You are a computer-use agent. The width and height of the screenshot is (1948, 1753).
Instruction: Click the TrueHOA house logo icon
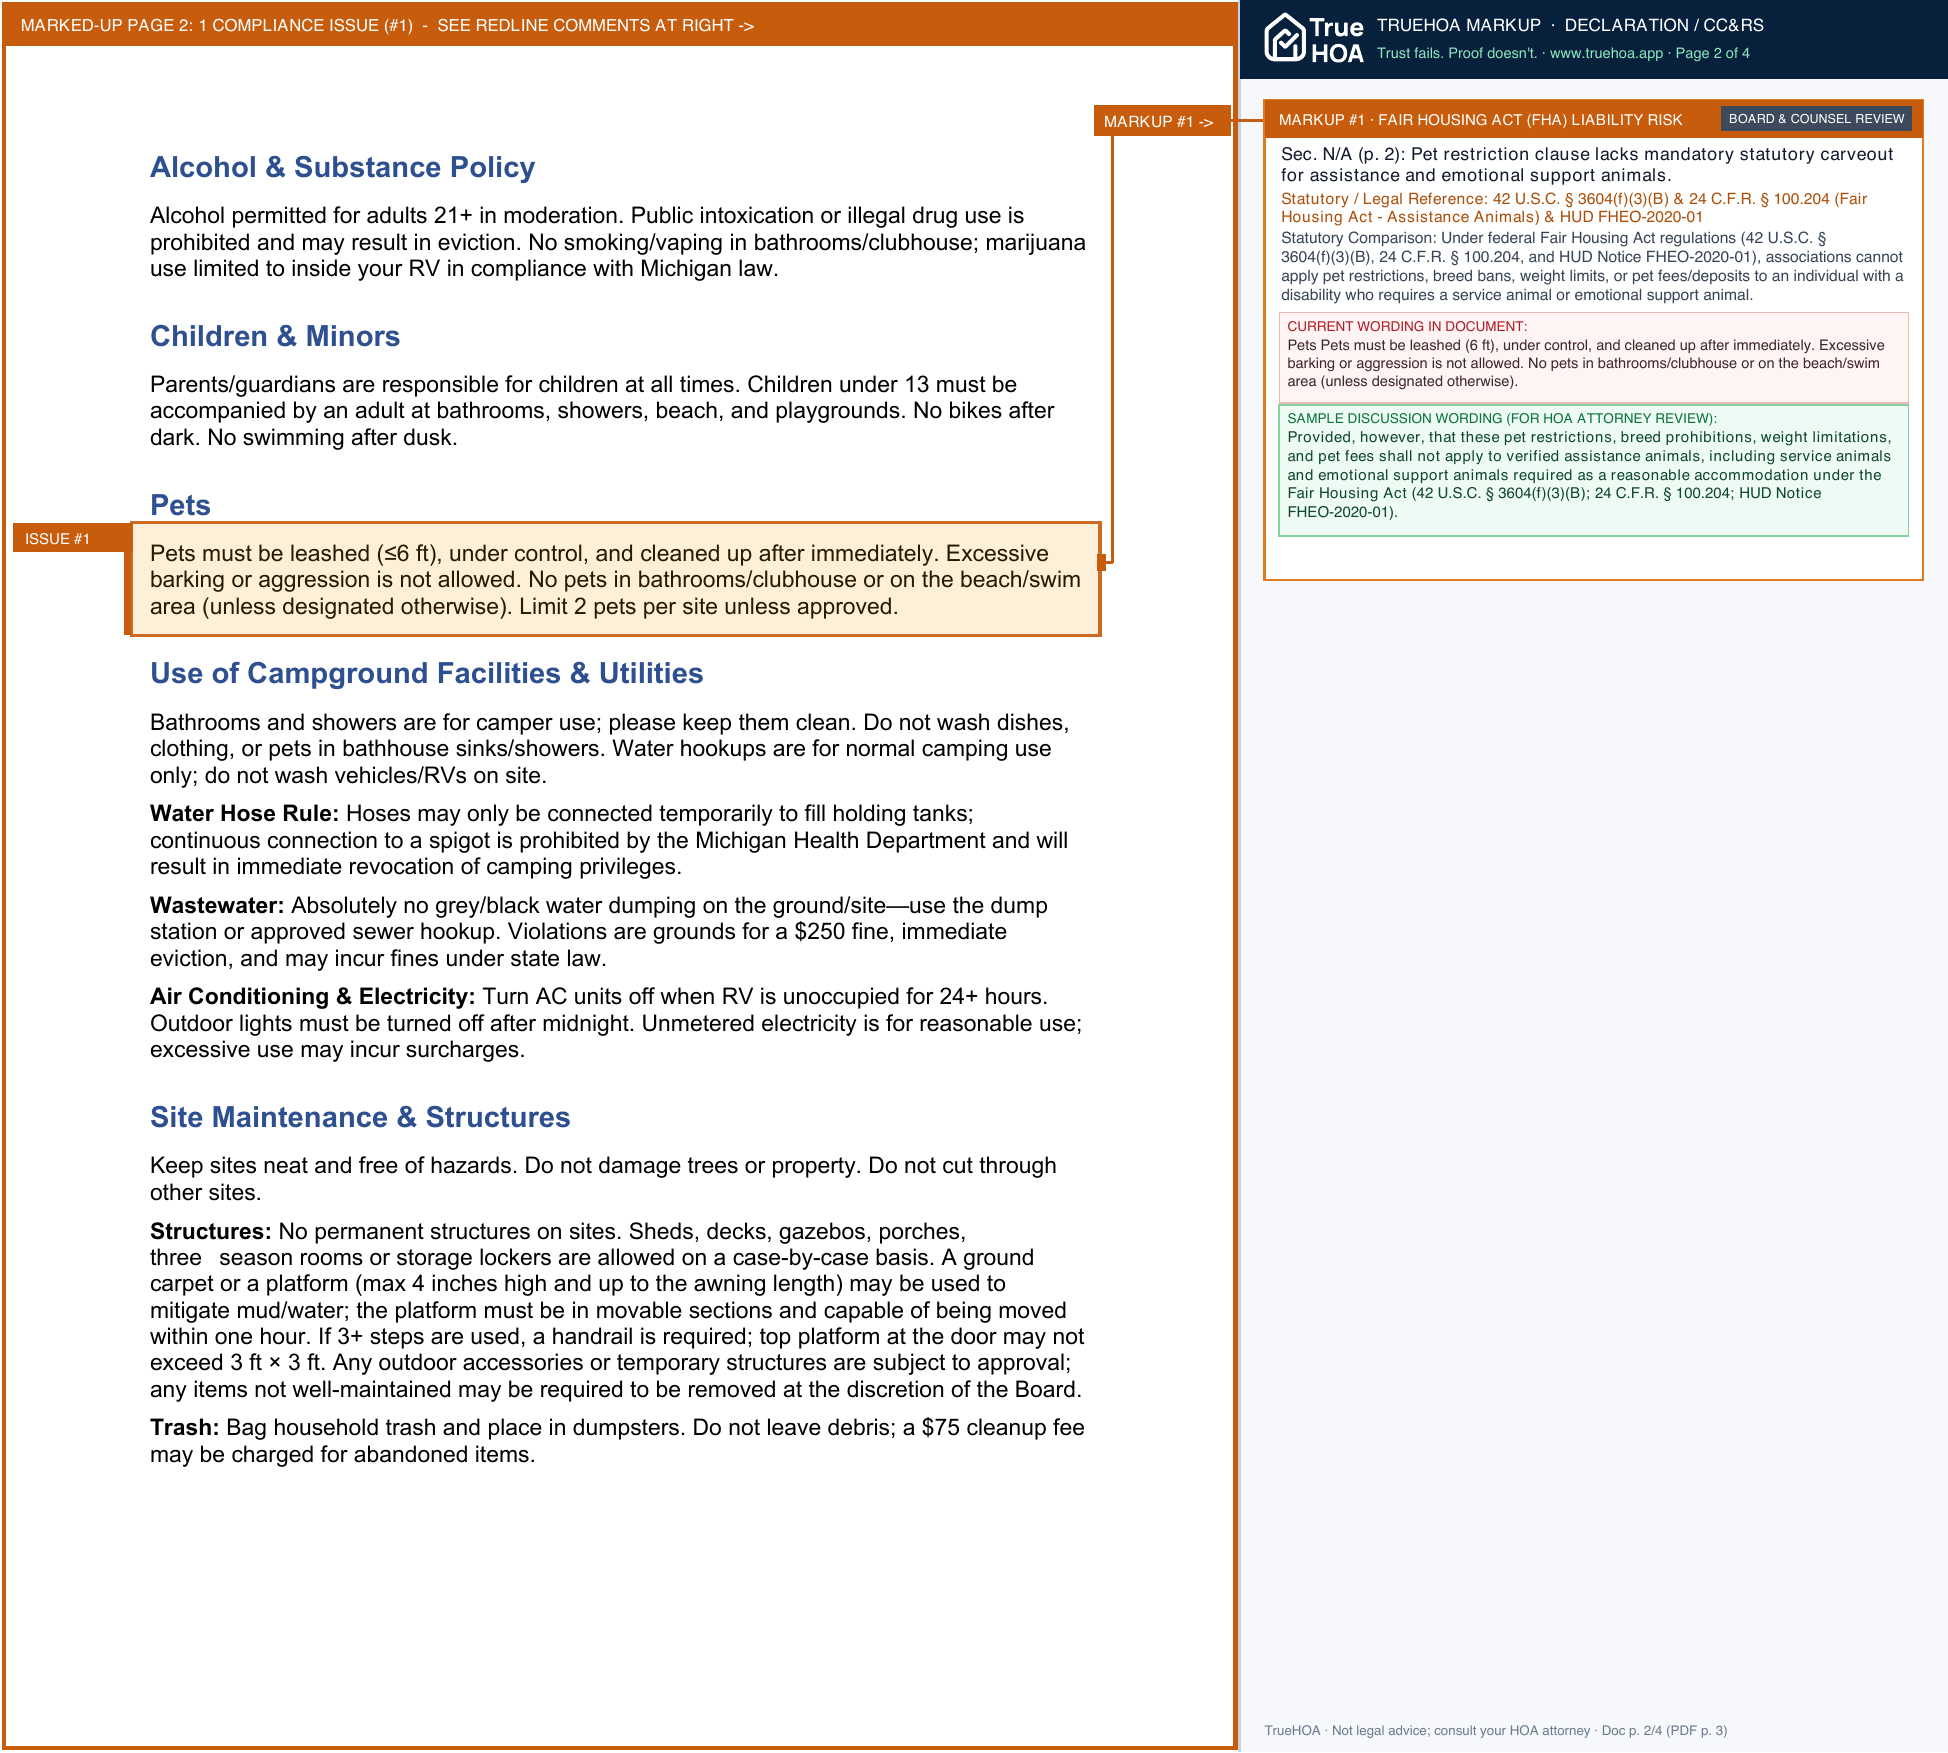coord(1285,39)
